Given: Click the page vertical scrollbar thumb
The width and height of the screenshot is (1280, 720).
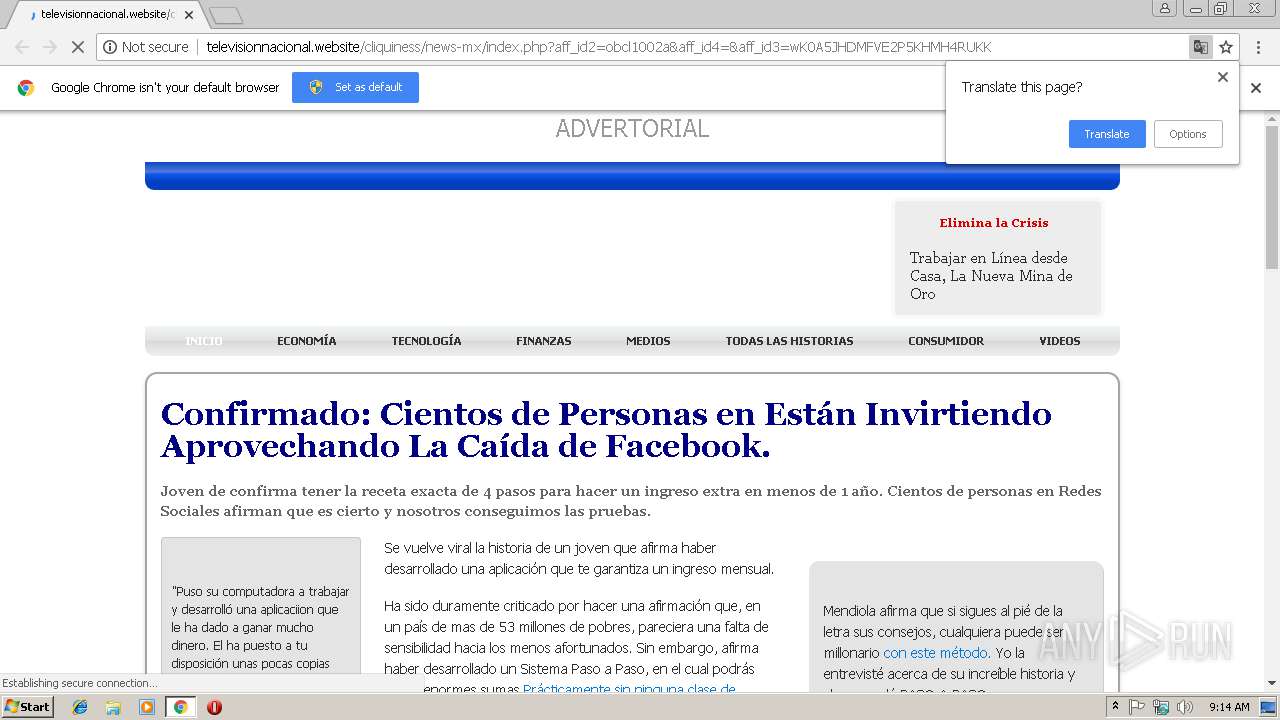Looking at the screenshot, I should (x=1272, y=198).
